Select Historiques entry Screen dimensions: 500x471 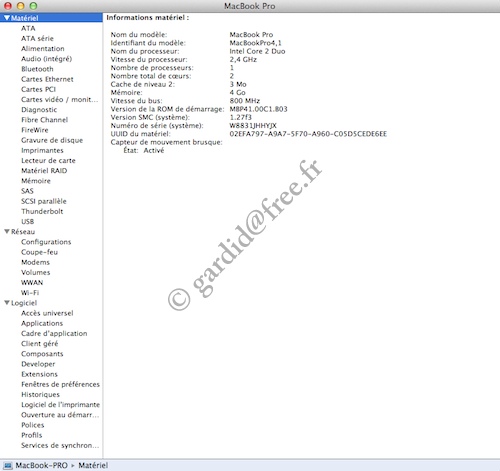pyautogui.click(x=40, y=394)
